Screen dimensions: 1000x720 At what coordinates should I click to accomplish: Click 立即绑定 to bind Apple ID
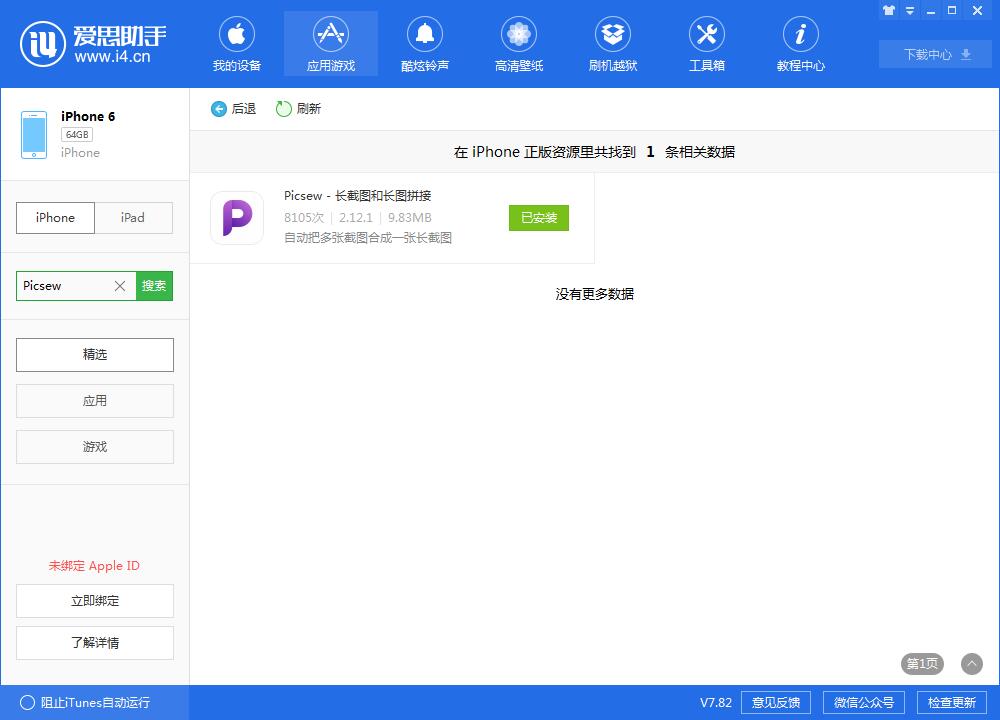[94, 600]
